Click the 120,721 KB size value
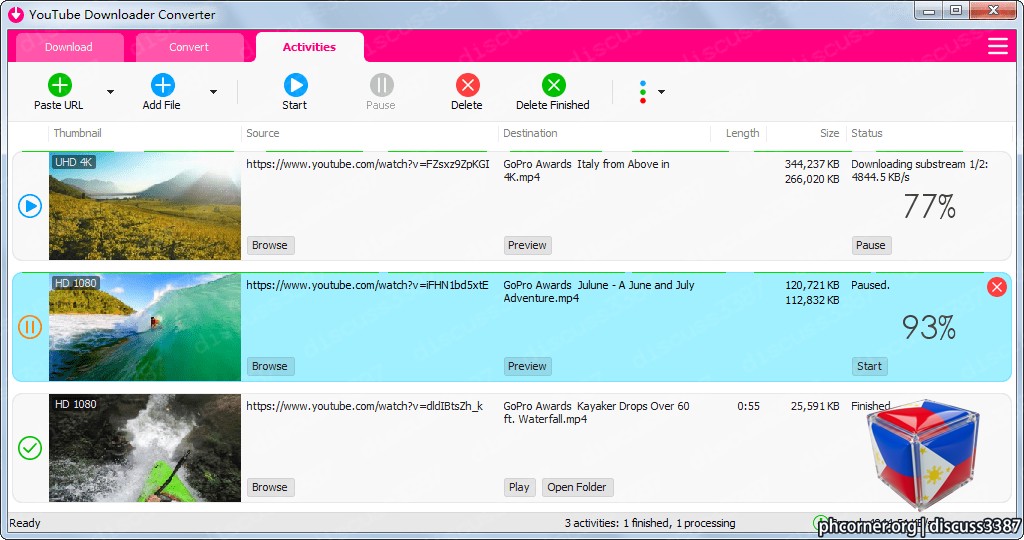This screenshot has width=1024, height=540. pyautogui.click(x=812, y=285)
